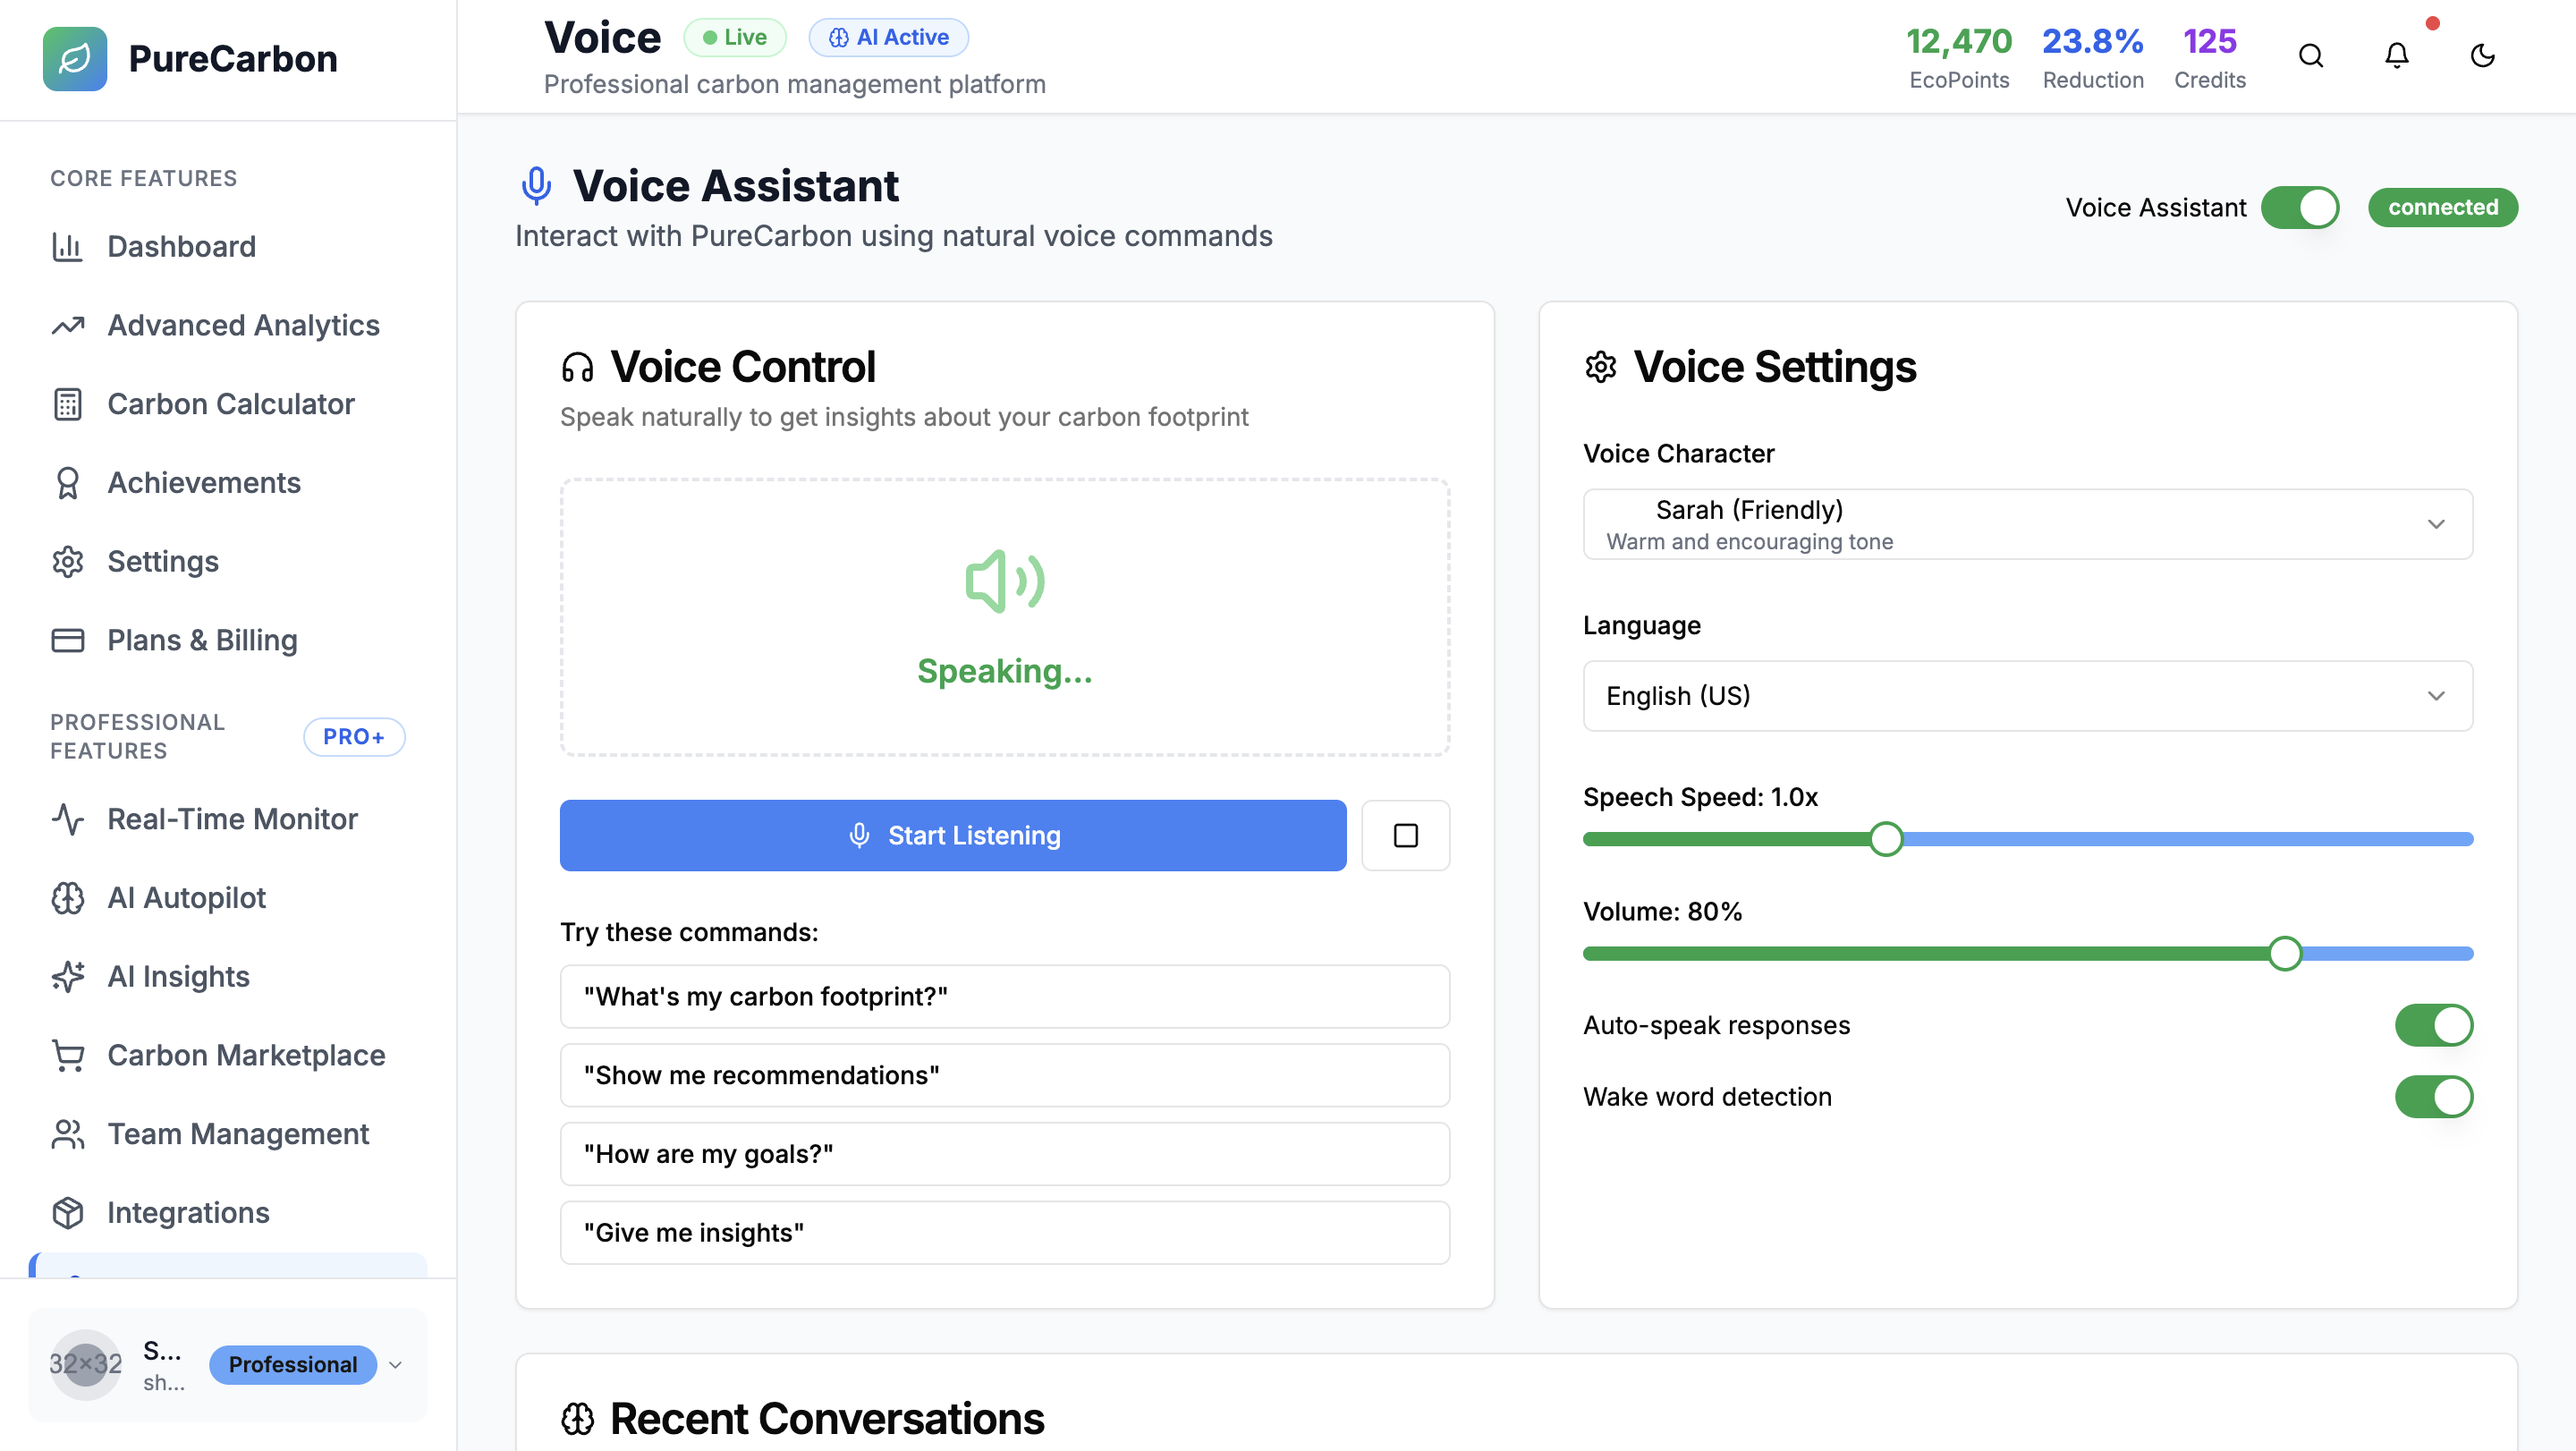The height and width of the screenshot is (1451, 2576).
Task: Click the AI Autopilot brain icon
Action: click(x=67, y=898)
